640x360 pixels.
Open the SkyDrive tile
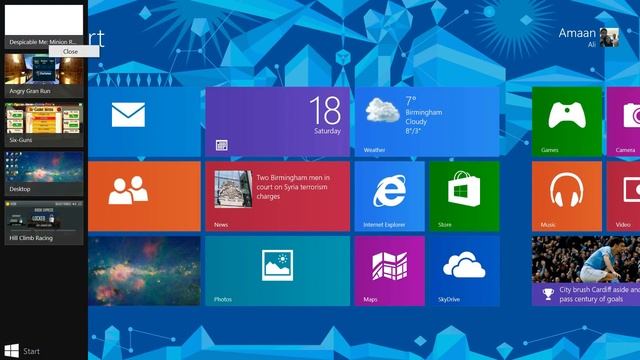pos(464,271)
